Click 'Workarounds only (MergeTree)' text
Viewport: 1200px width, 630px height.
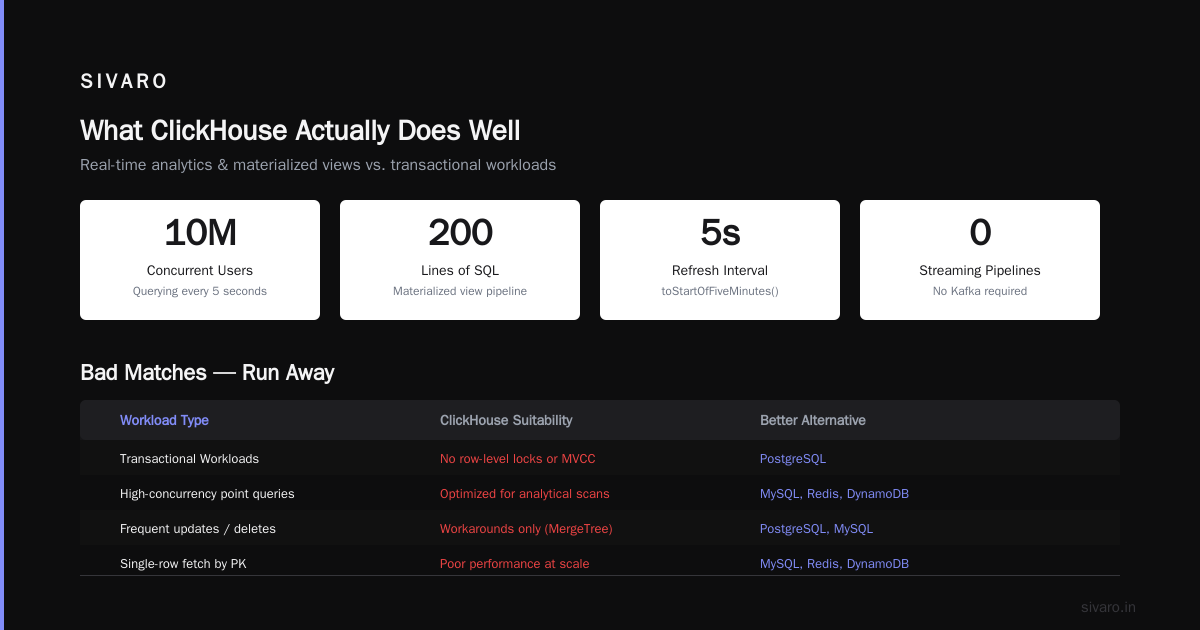click(x=526, y=529)
